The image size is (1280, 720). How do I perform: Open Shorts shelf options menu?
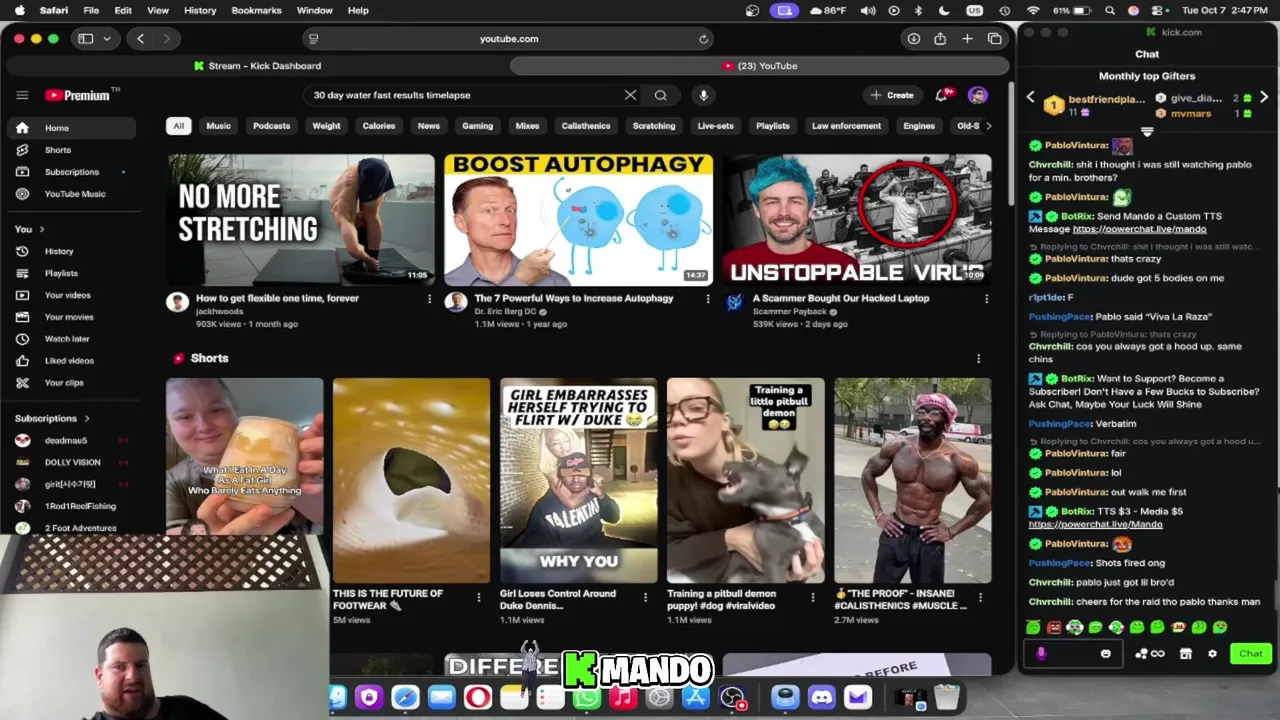[978, 358]
